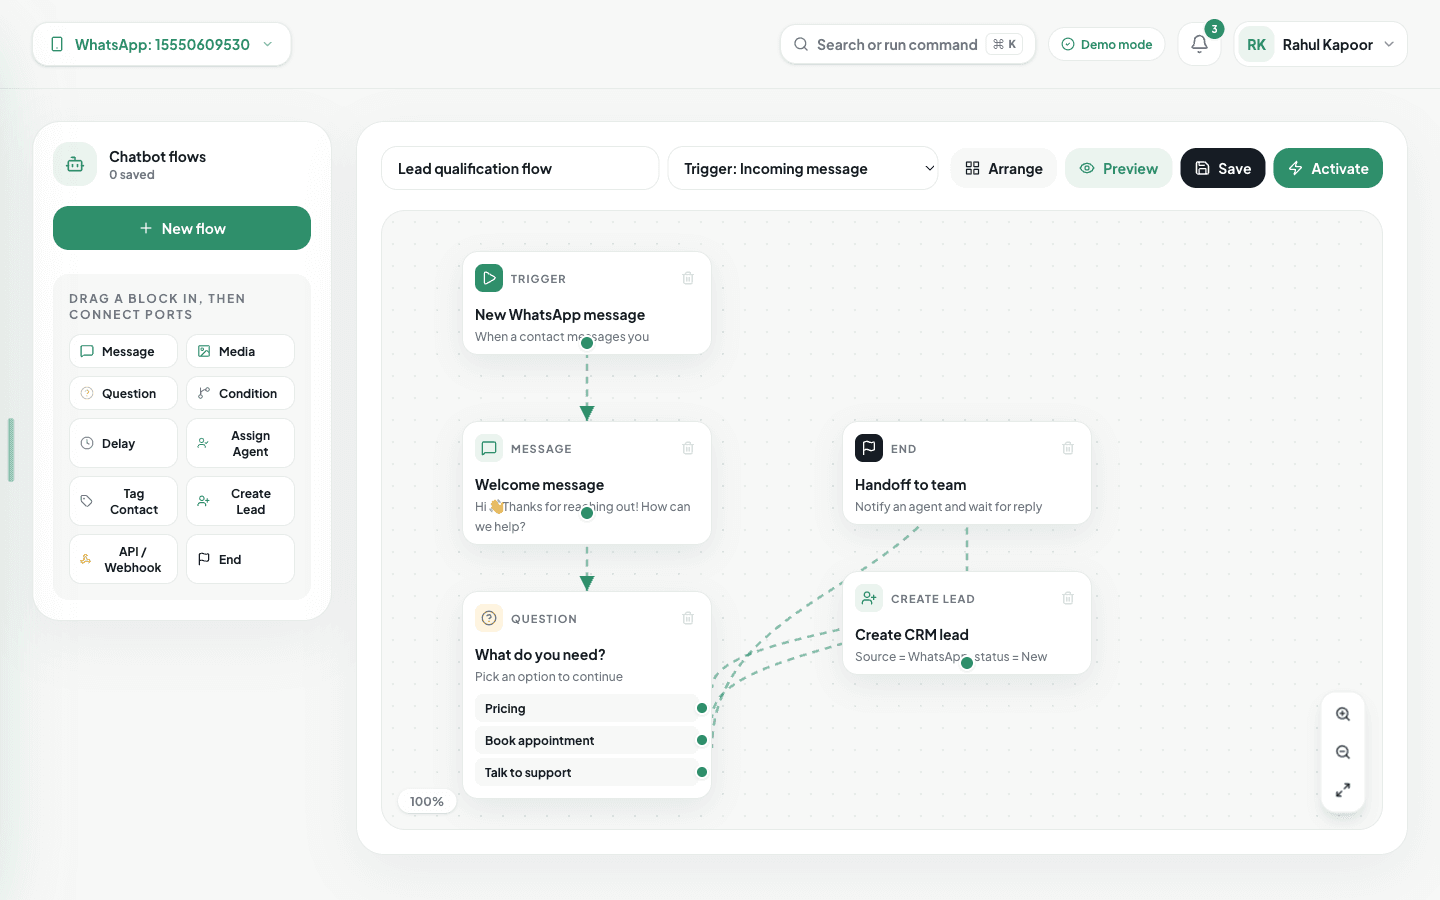Select the API / Webhook block
Viewport: 1440px width, 900px height.
click(123, 559)
